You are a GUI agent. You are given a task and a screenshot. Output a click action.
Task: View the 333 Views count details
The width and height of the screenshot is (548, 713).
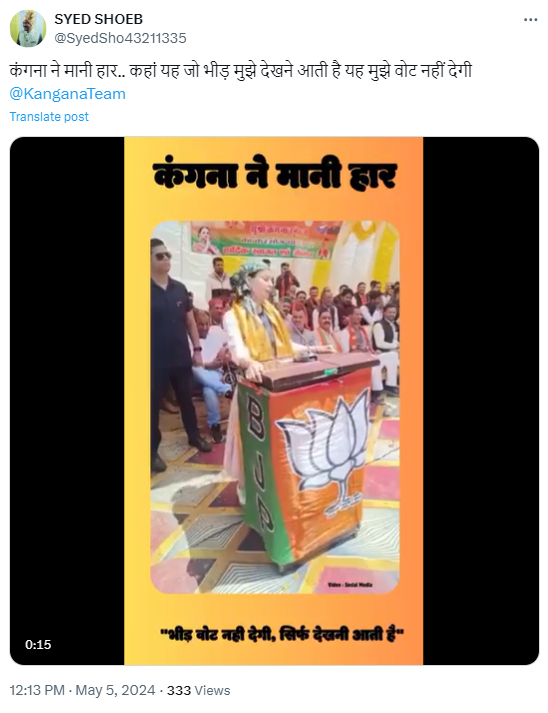198,690
